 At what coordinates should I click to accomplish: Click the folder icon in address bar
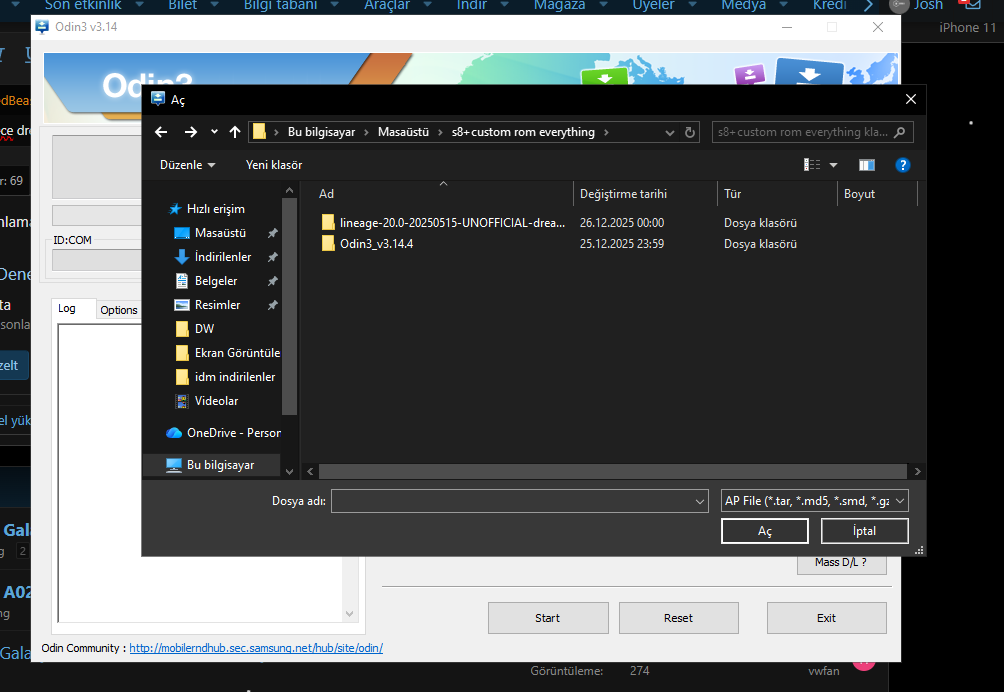[259, 132]
